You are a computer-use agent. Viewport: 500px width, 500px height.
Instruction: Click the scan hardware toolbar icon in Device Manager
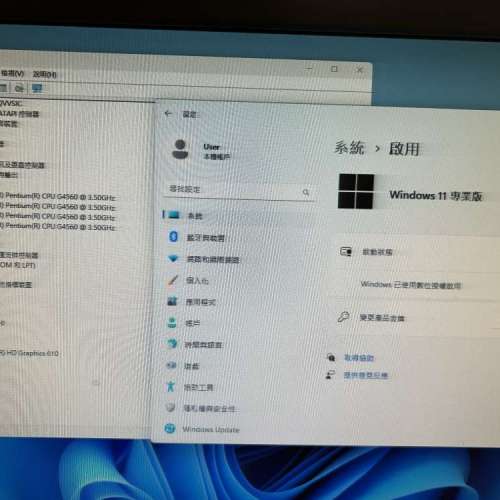point(19,88)
